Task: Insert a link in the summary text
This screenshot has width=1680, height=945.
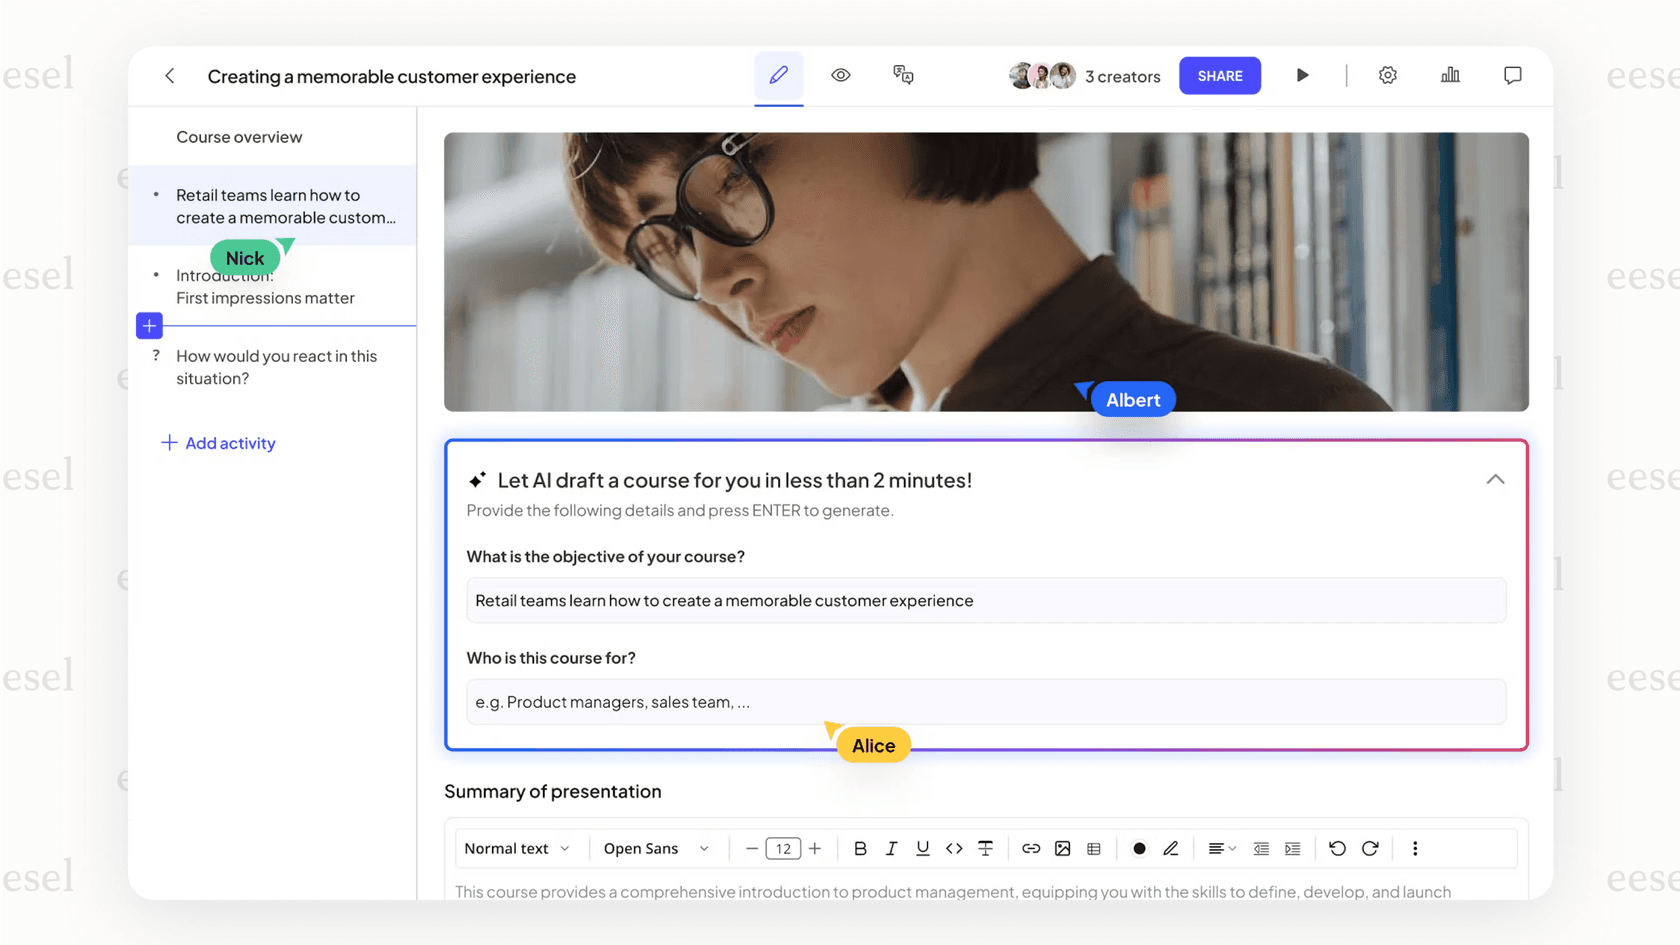Action: [1031, 848]
